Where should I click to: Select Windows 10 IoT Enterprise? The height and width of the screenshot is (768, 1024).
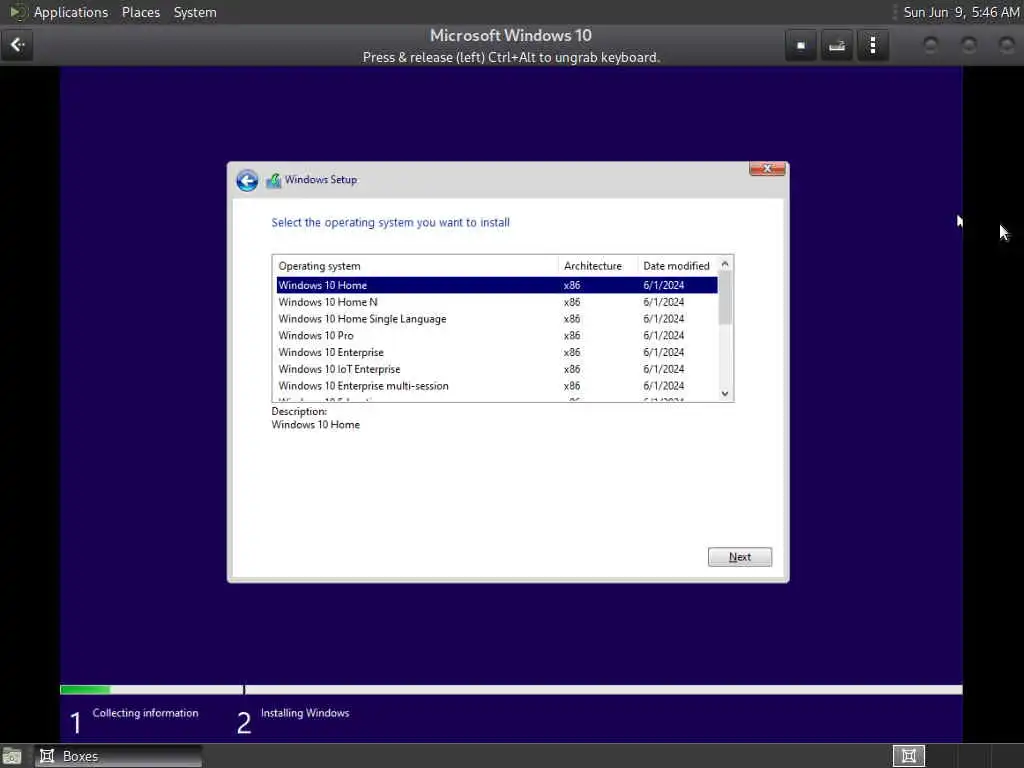(496, 369)
